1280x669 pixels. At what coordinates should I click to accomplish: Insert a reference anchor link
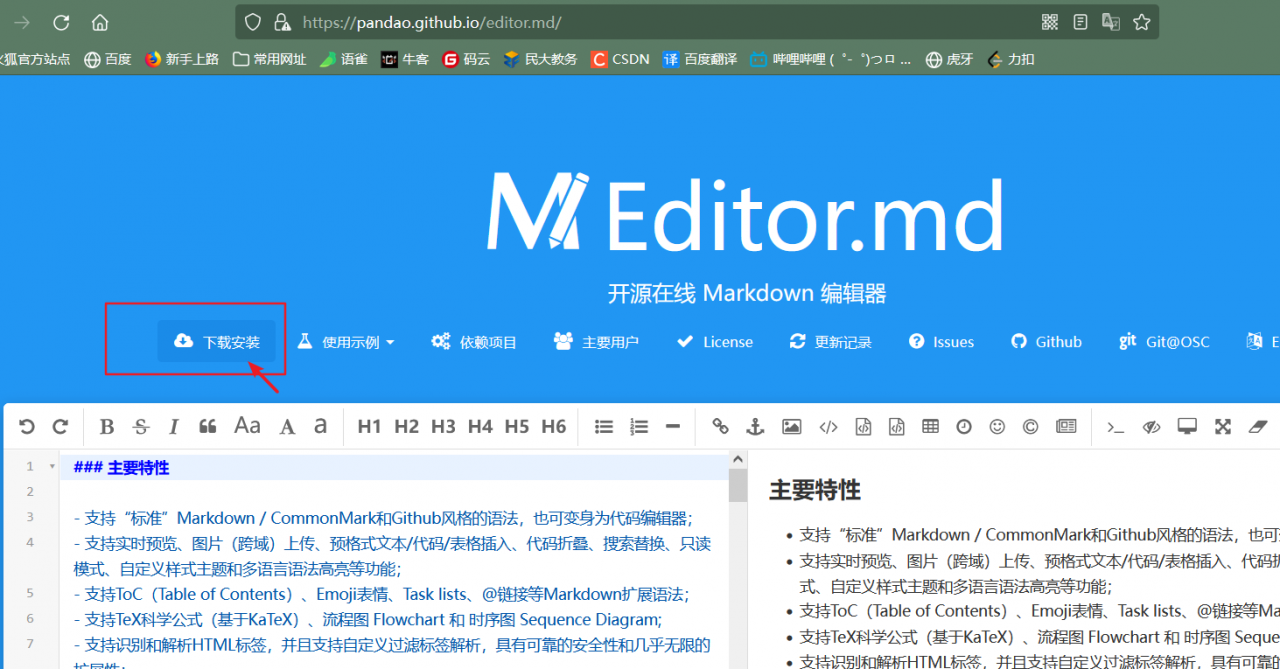pyautogui.click(x=756, y=427)
